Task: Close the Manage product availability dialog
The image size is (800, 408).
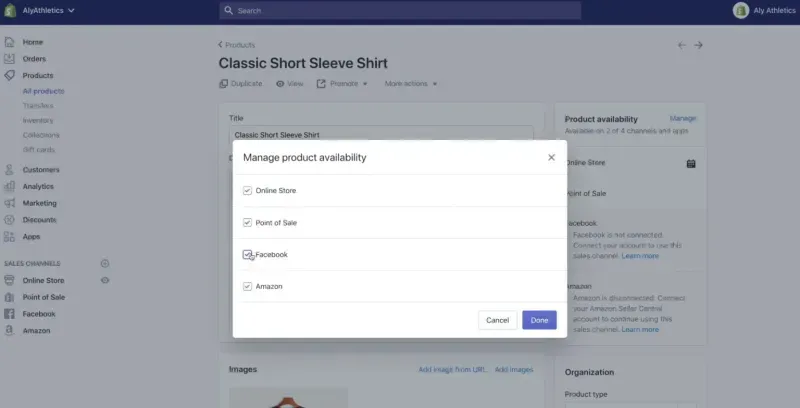Action: (x=551, y=158)
